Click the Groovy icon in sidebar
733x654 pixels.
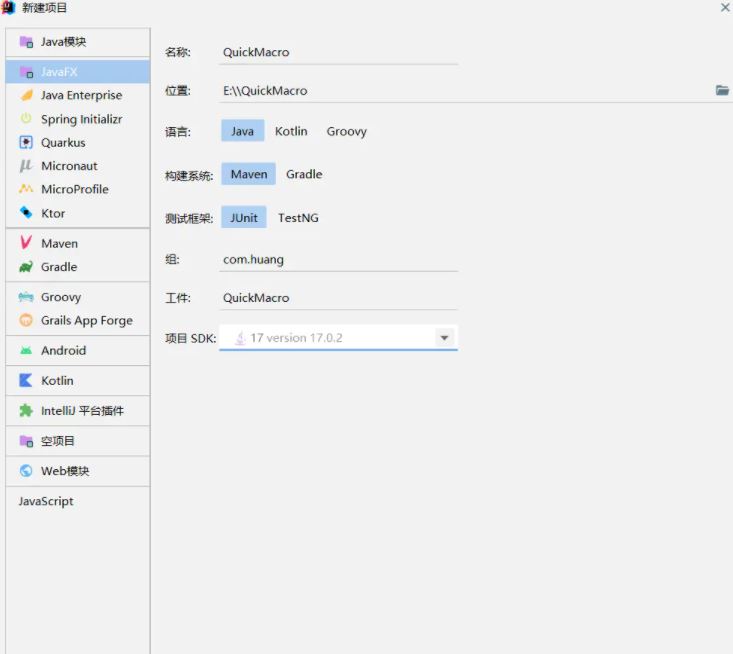pyautogui.click(x=26, y=297)
